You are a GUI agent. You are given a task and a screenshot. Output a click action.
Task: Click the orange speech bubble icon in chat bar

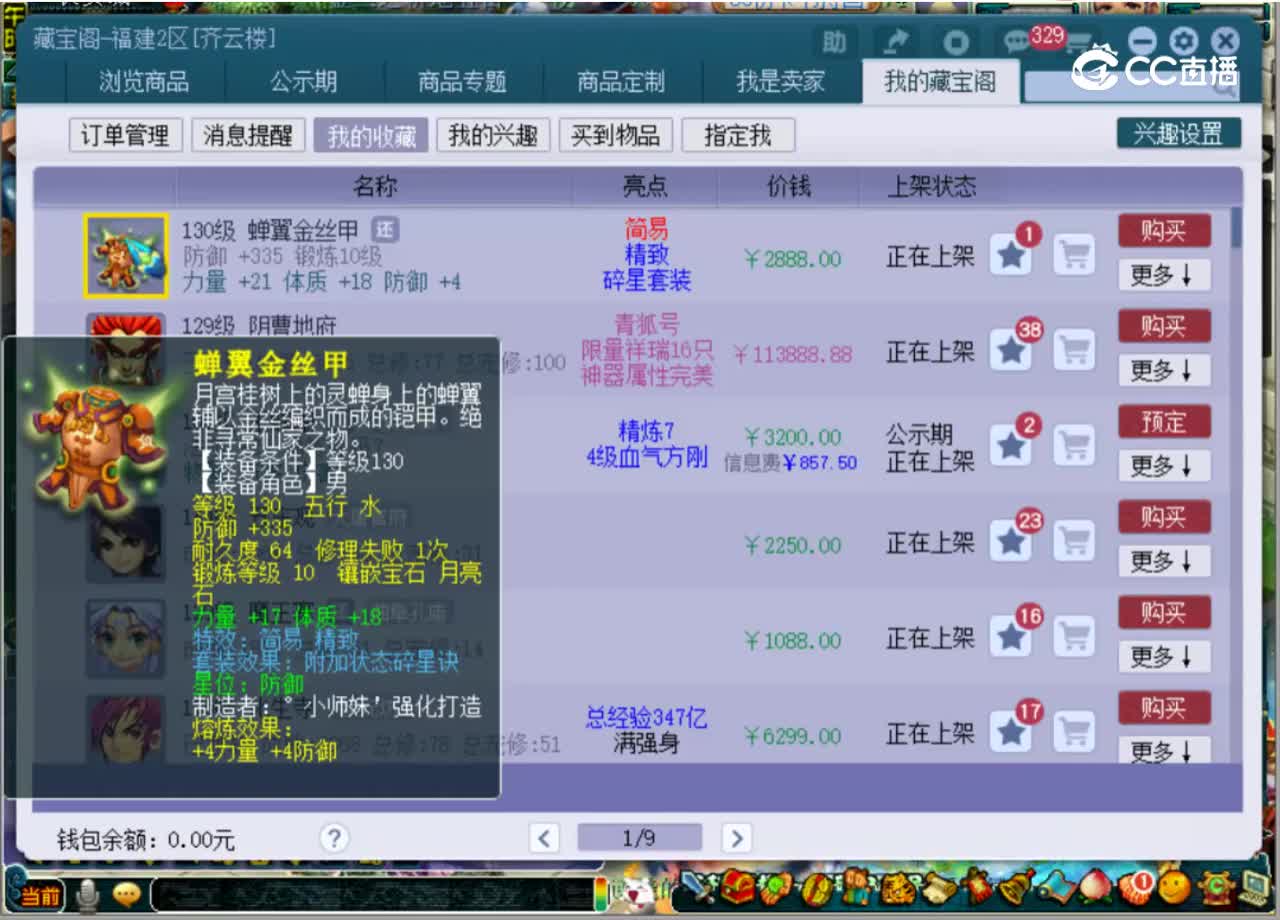(126, 893)
